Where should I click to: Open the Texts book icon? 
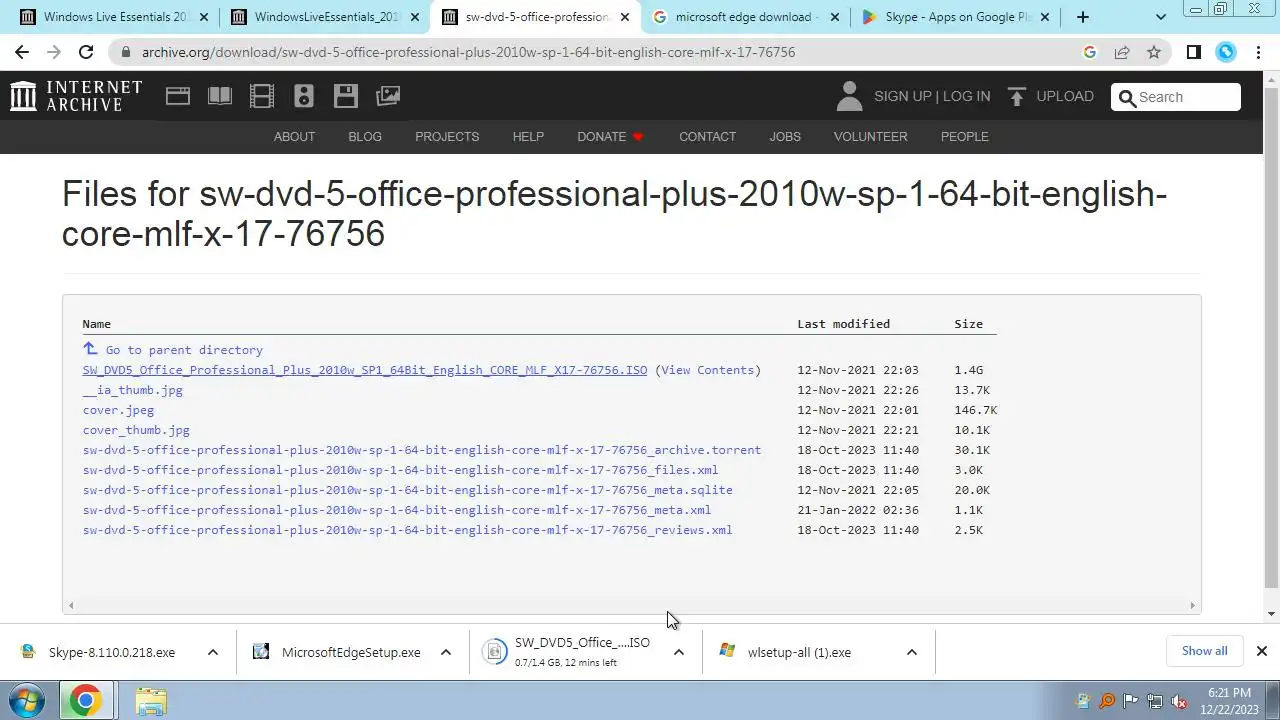[x=220, y=96]
